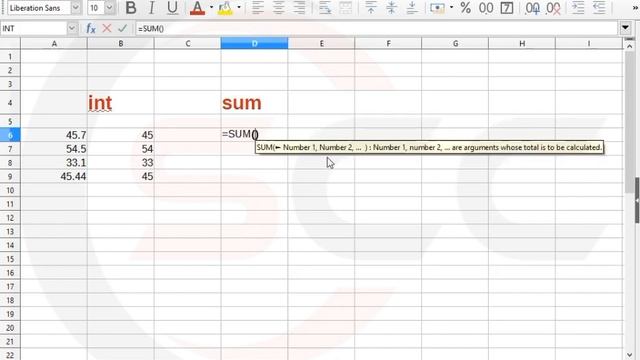Apply the yellow highlighting color

click(225, 8)
